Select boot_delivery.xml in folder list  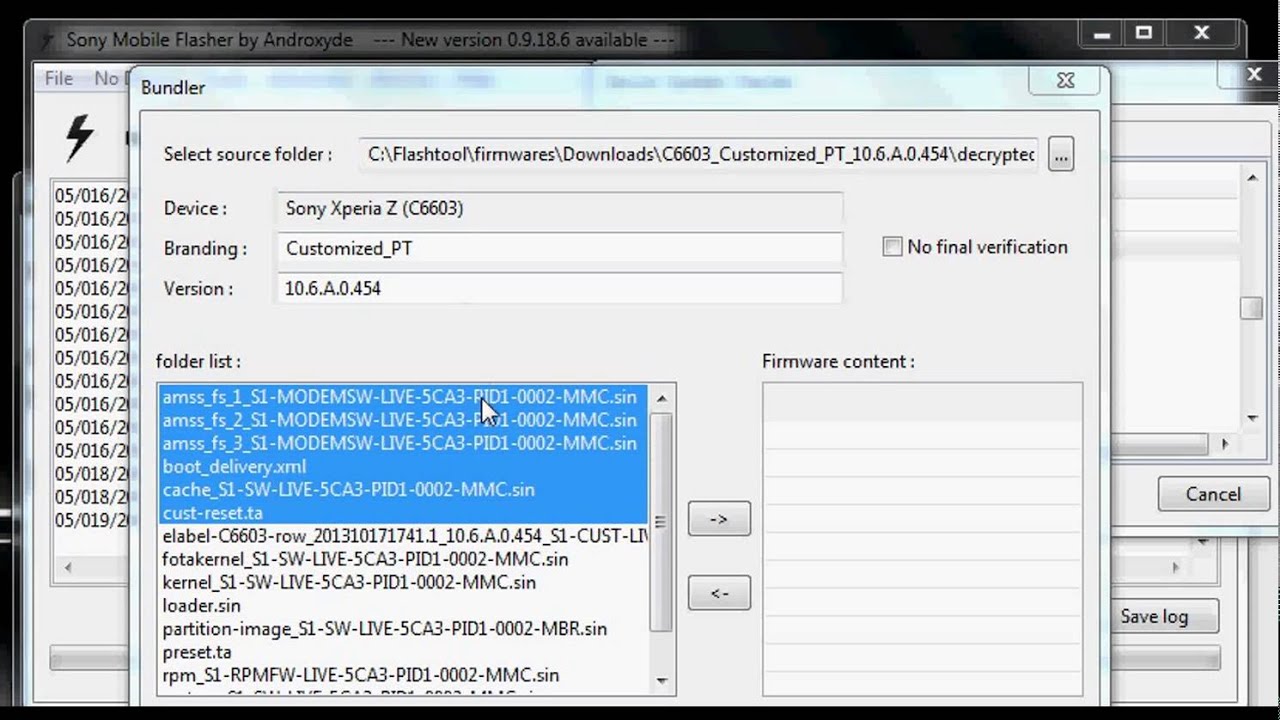point(403,466)
